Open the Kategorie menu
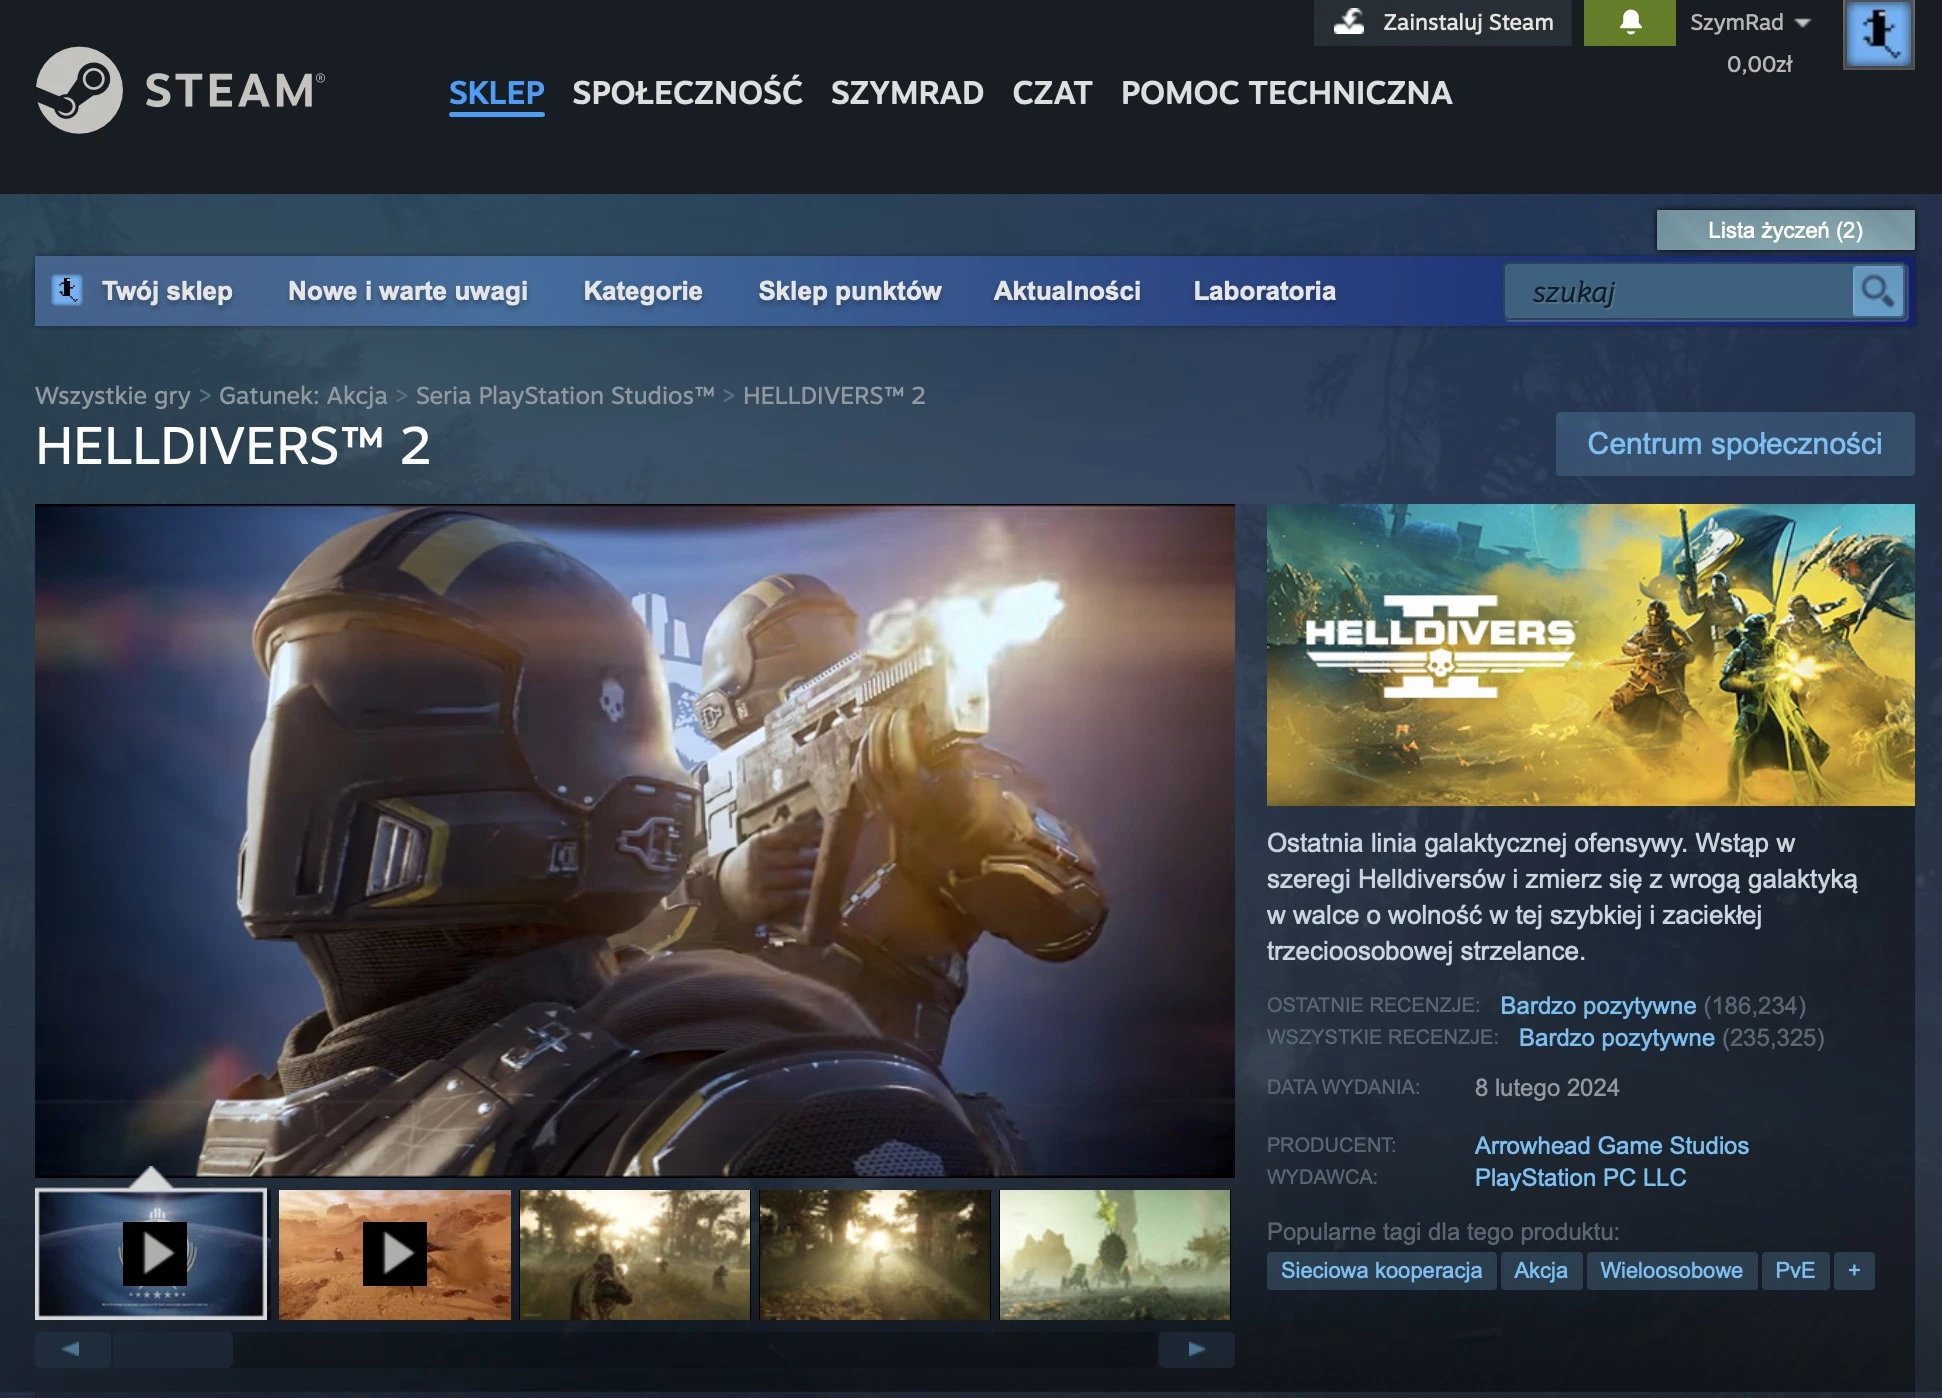The width and height of the screenshot is (1942, 1398). click(x=643, y=291)
